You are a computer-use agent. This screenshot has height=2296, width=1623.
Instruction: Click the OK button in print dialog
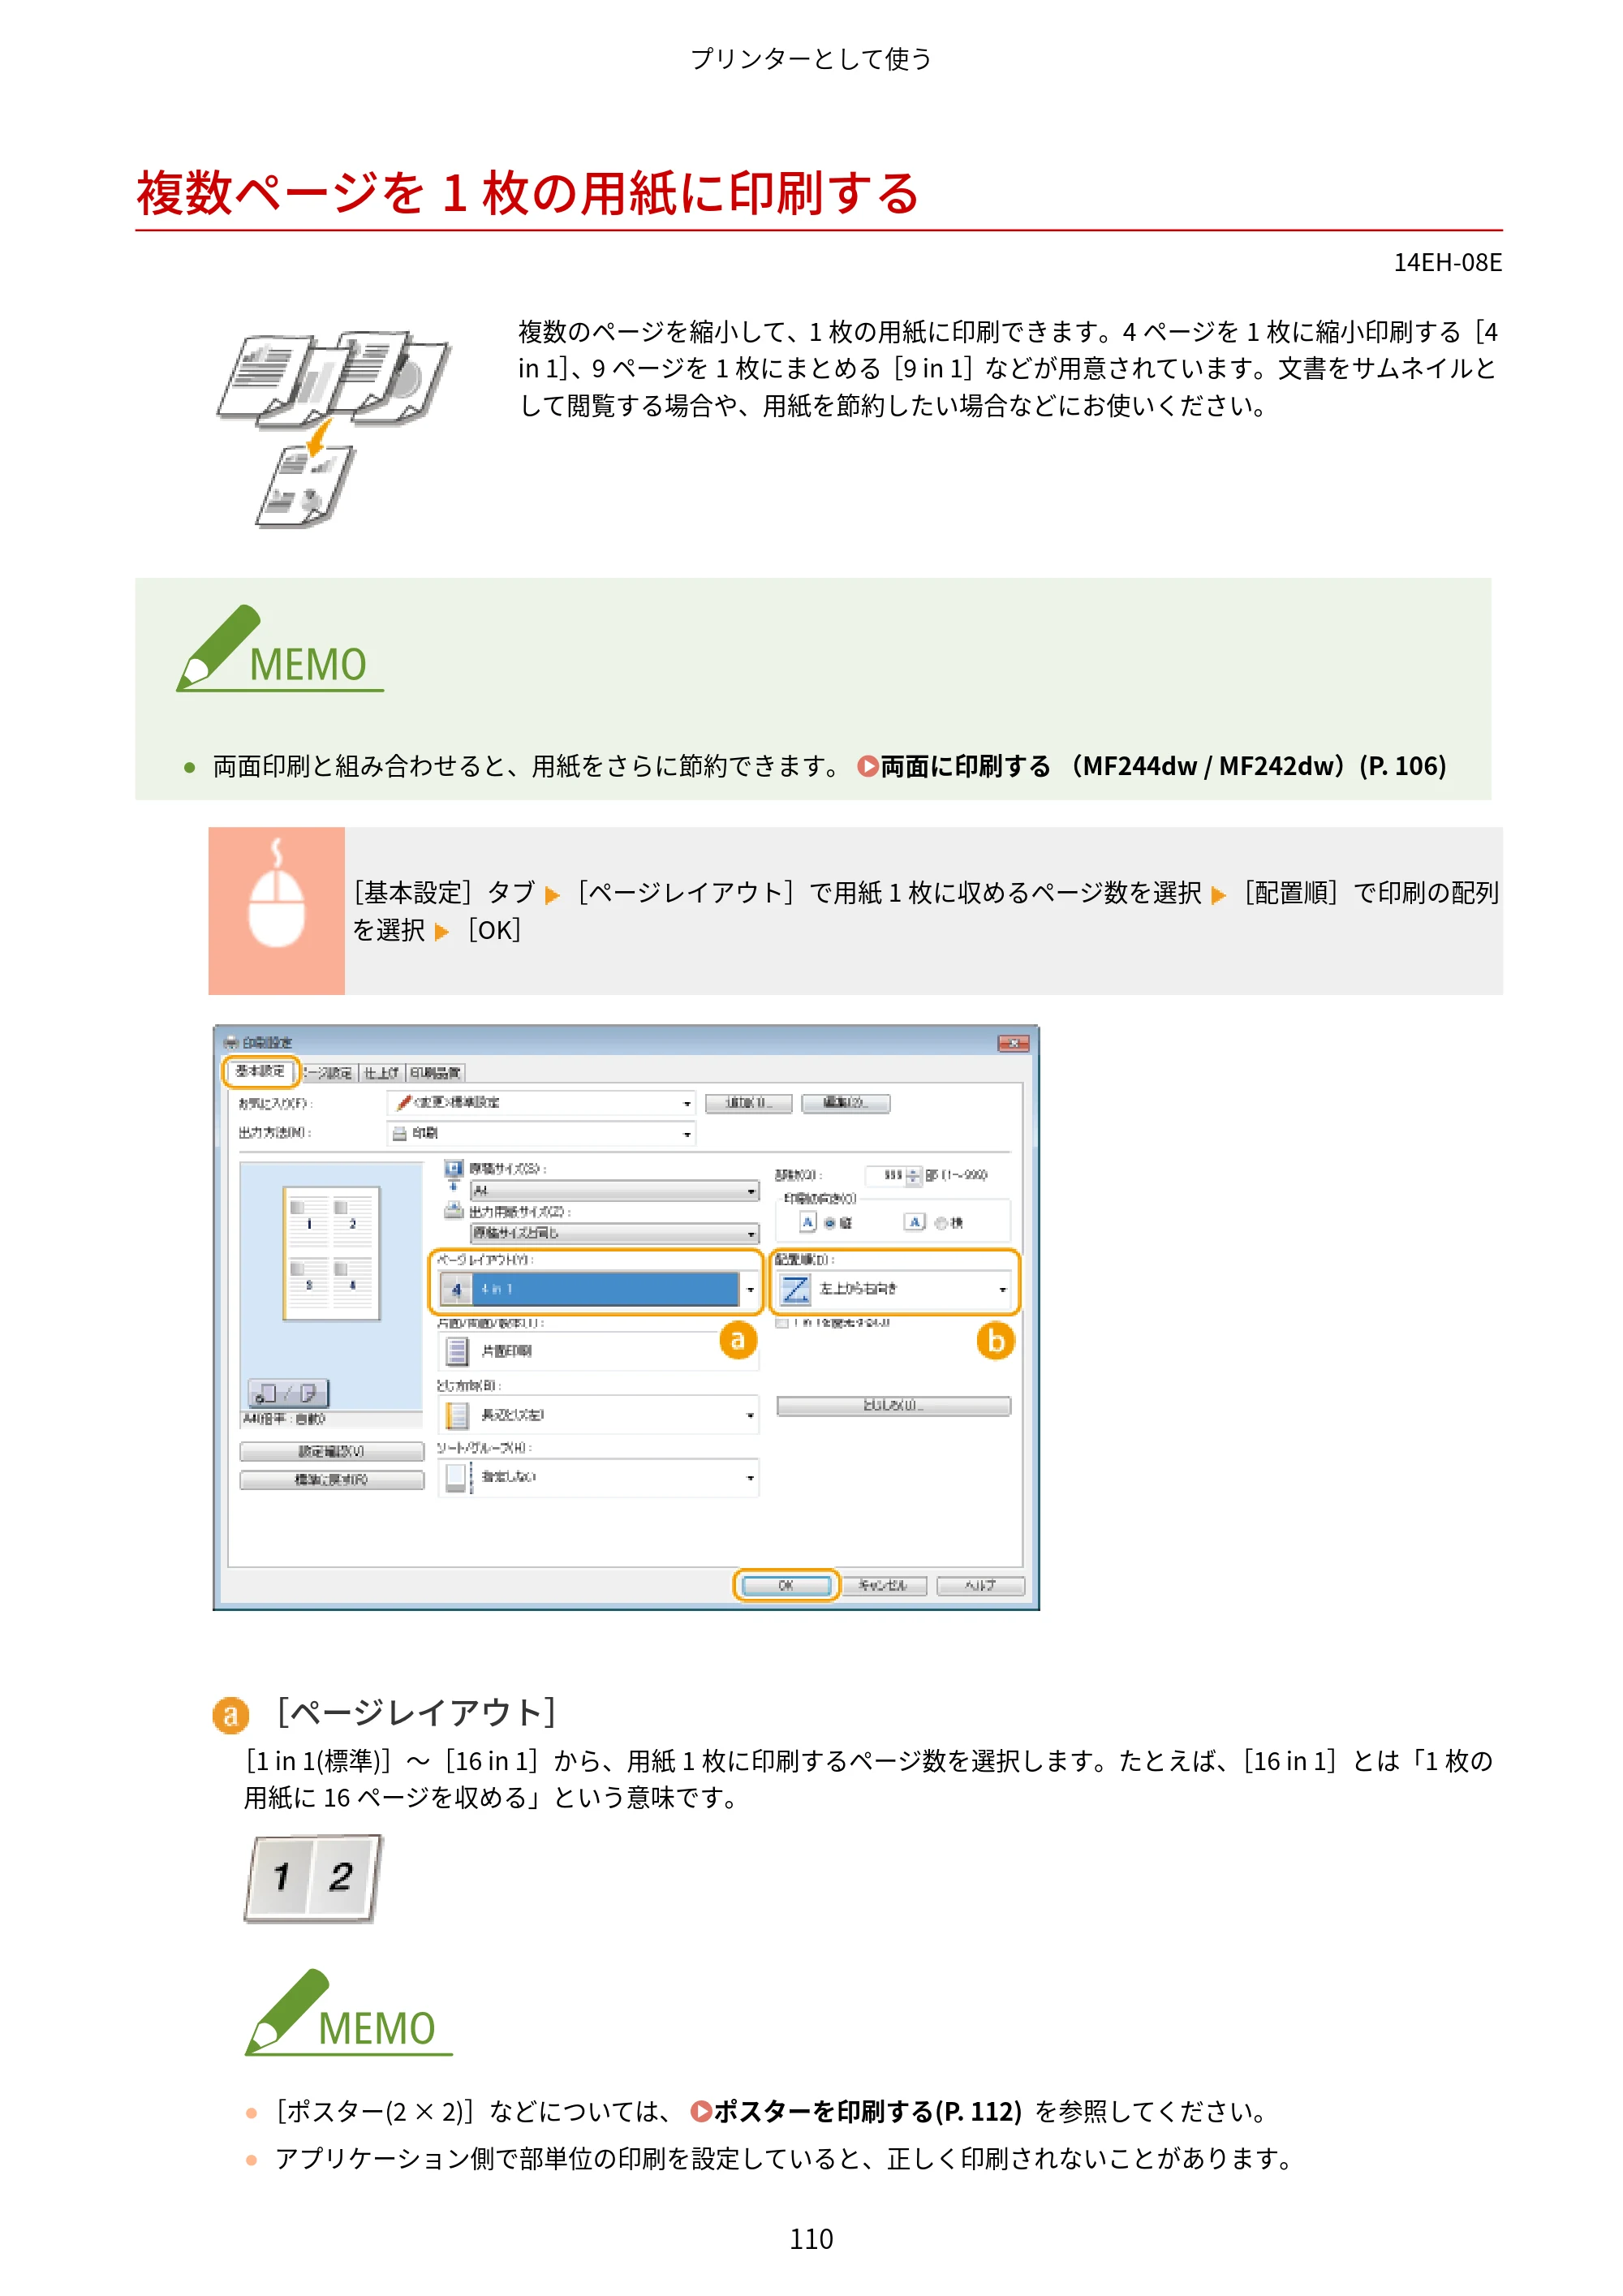pos(786,1585)
